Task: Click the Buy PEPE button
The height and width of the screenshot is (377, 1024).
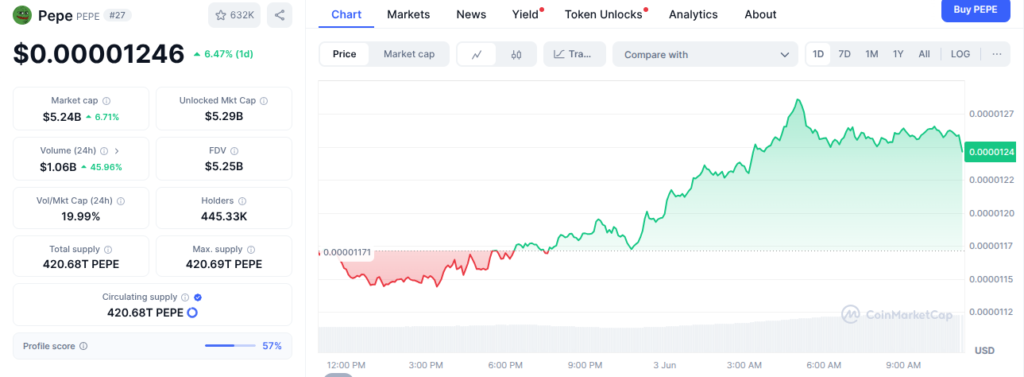Action: click(975, 10)
